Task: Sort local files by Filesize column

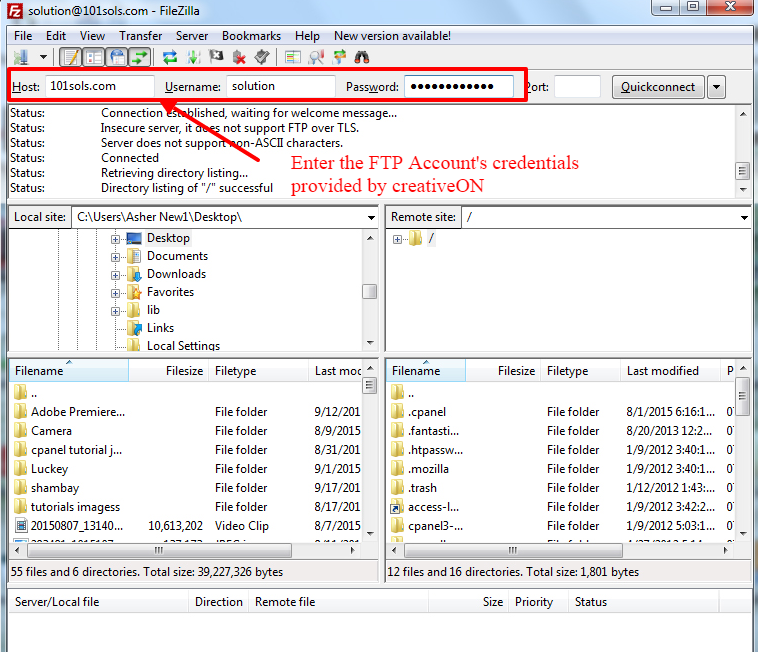Action: (169, 371)
